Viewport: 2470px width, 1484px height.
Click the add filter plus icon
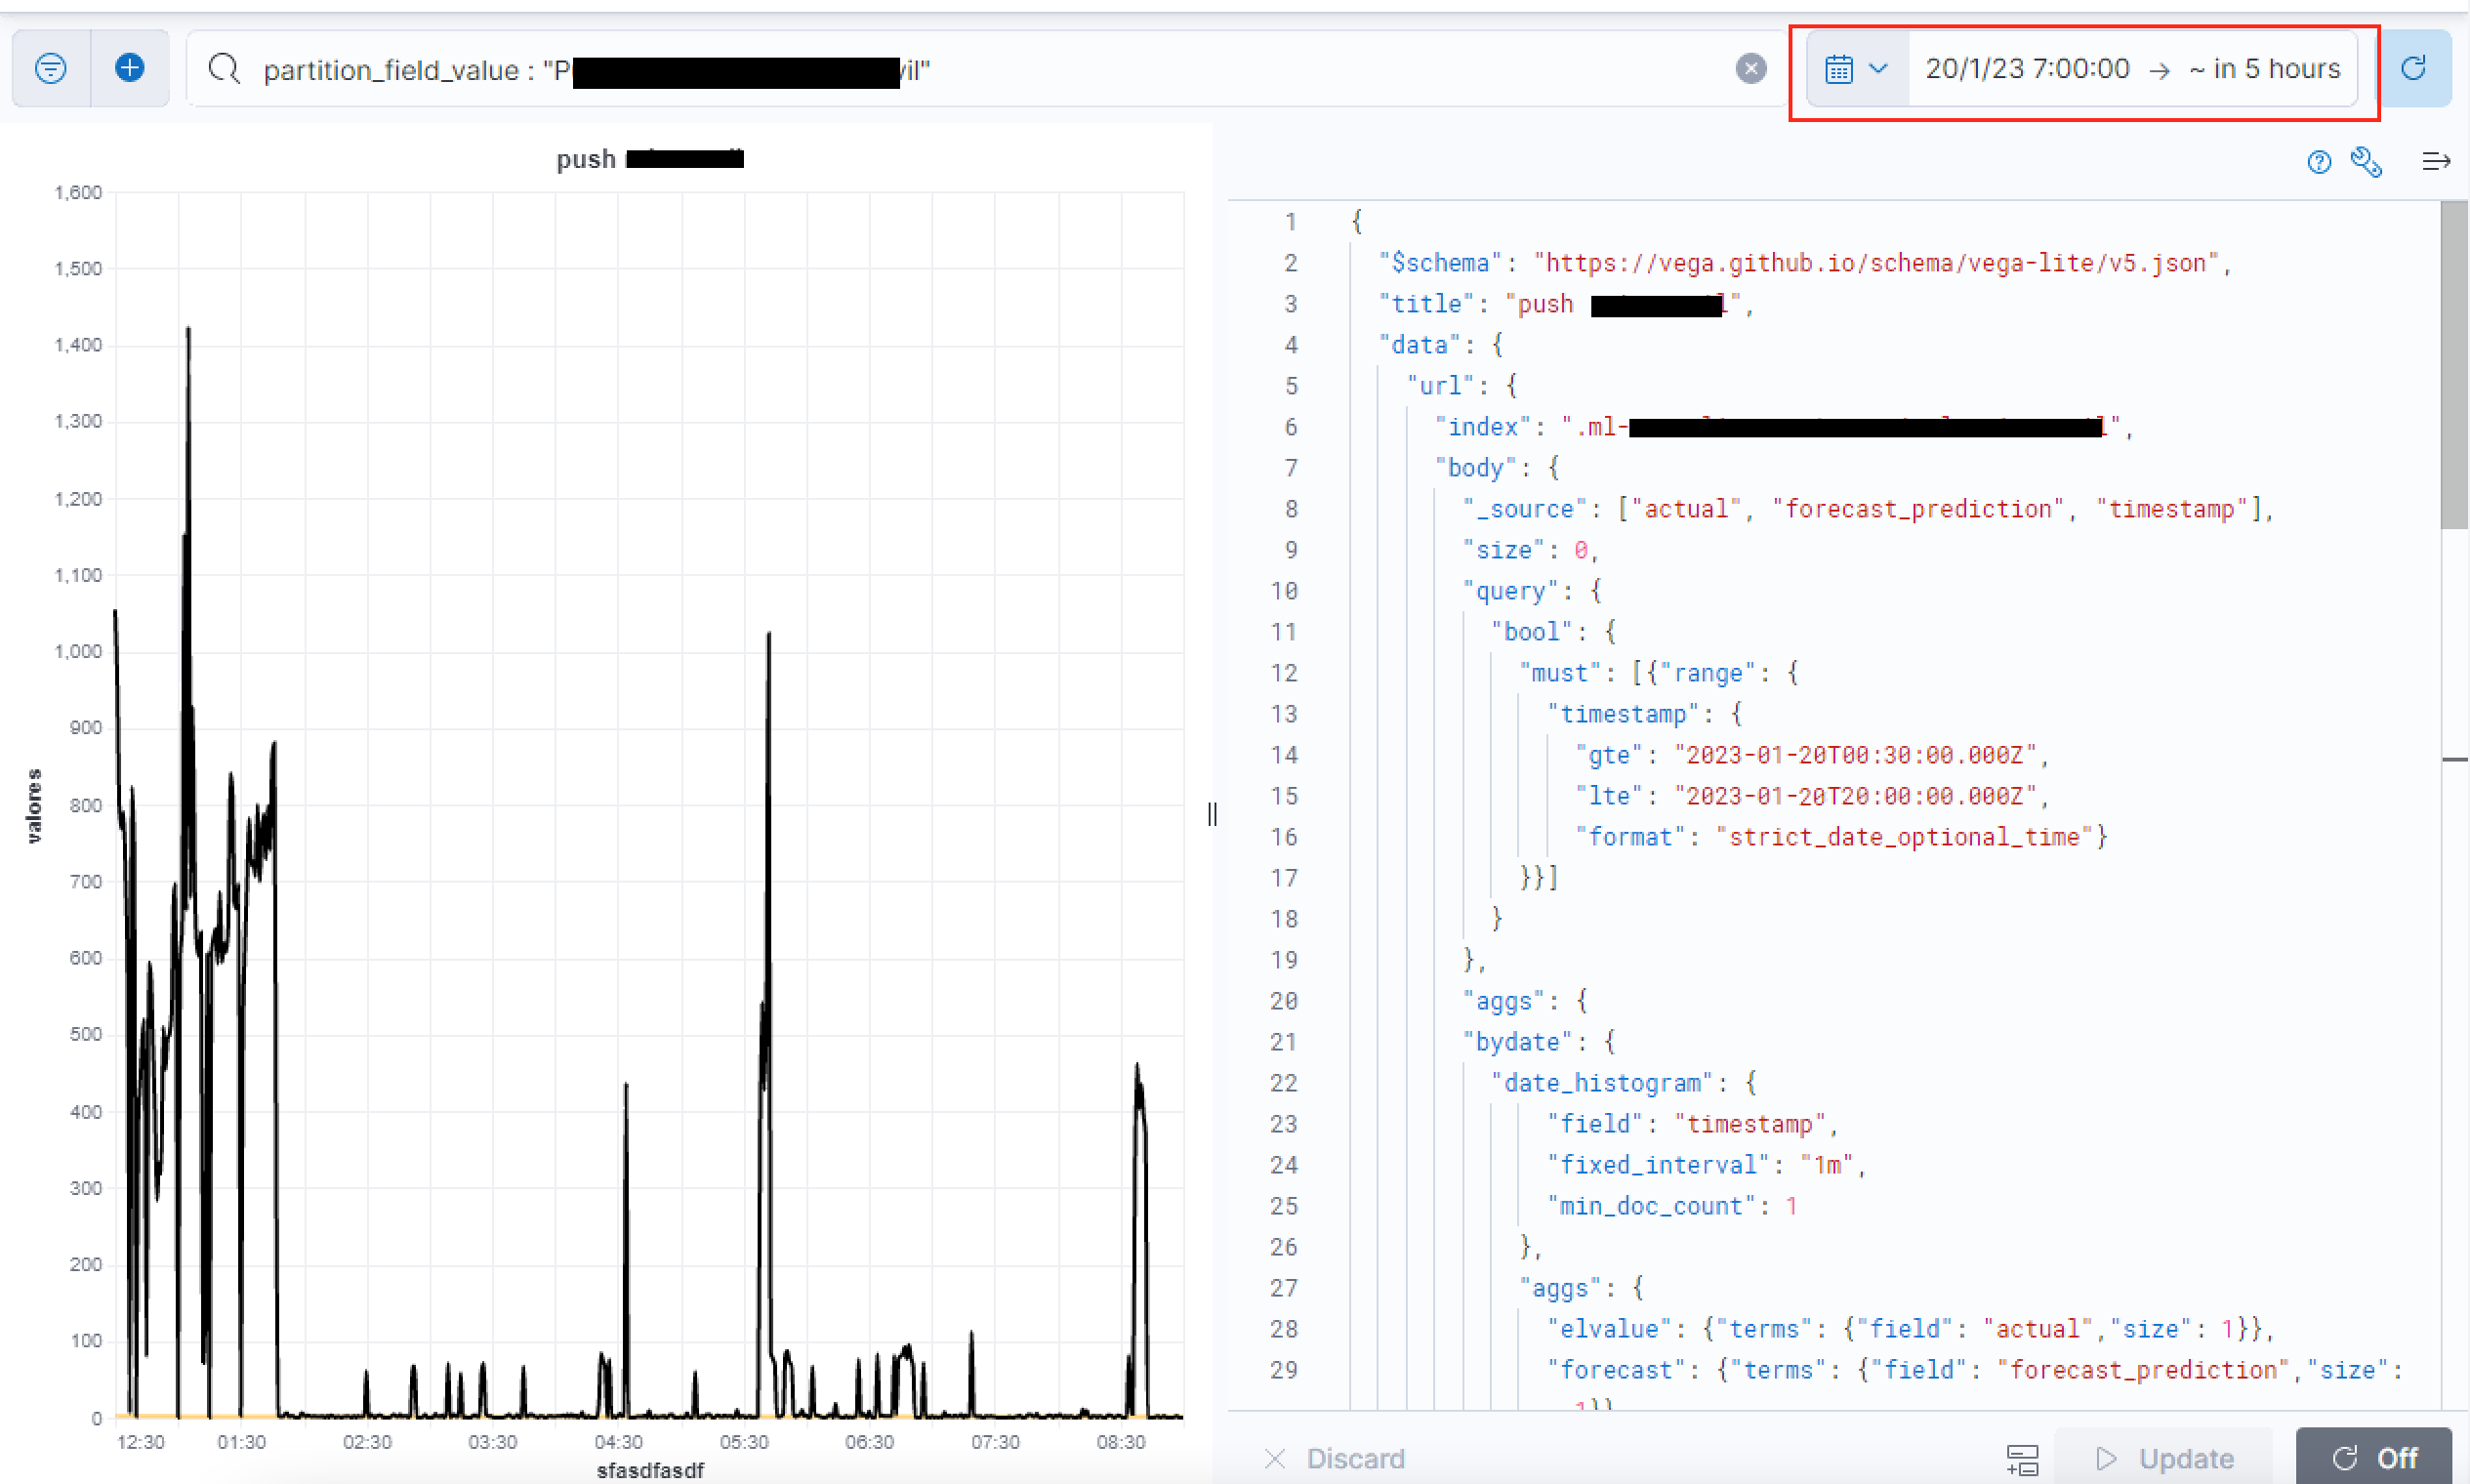click(x=129, y=68)
